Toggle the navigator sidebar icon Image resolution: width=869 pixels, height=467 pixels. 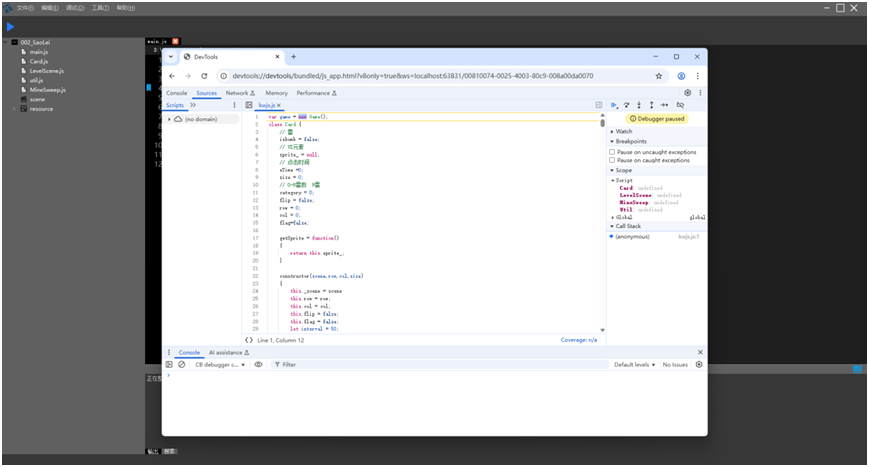click(249, 105)
